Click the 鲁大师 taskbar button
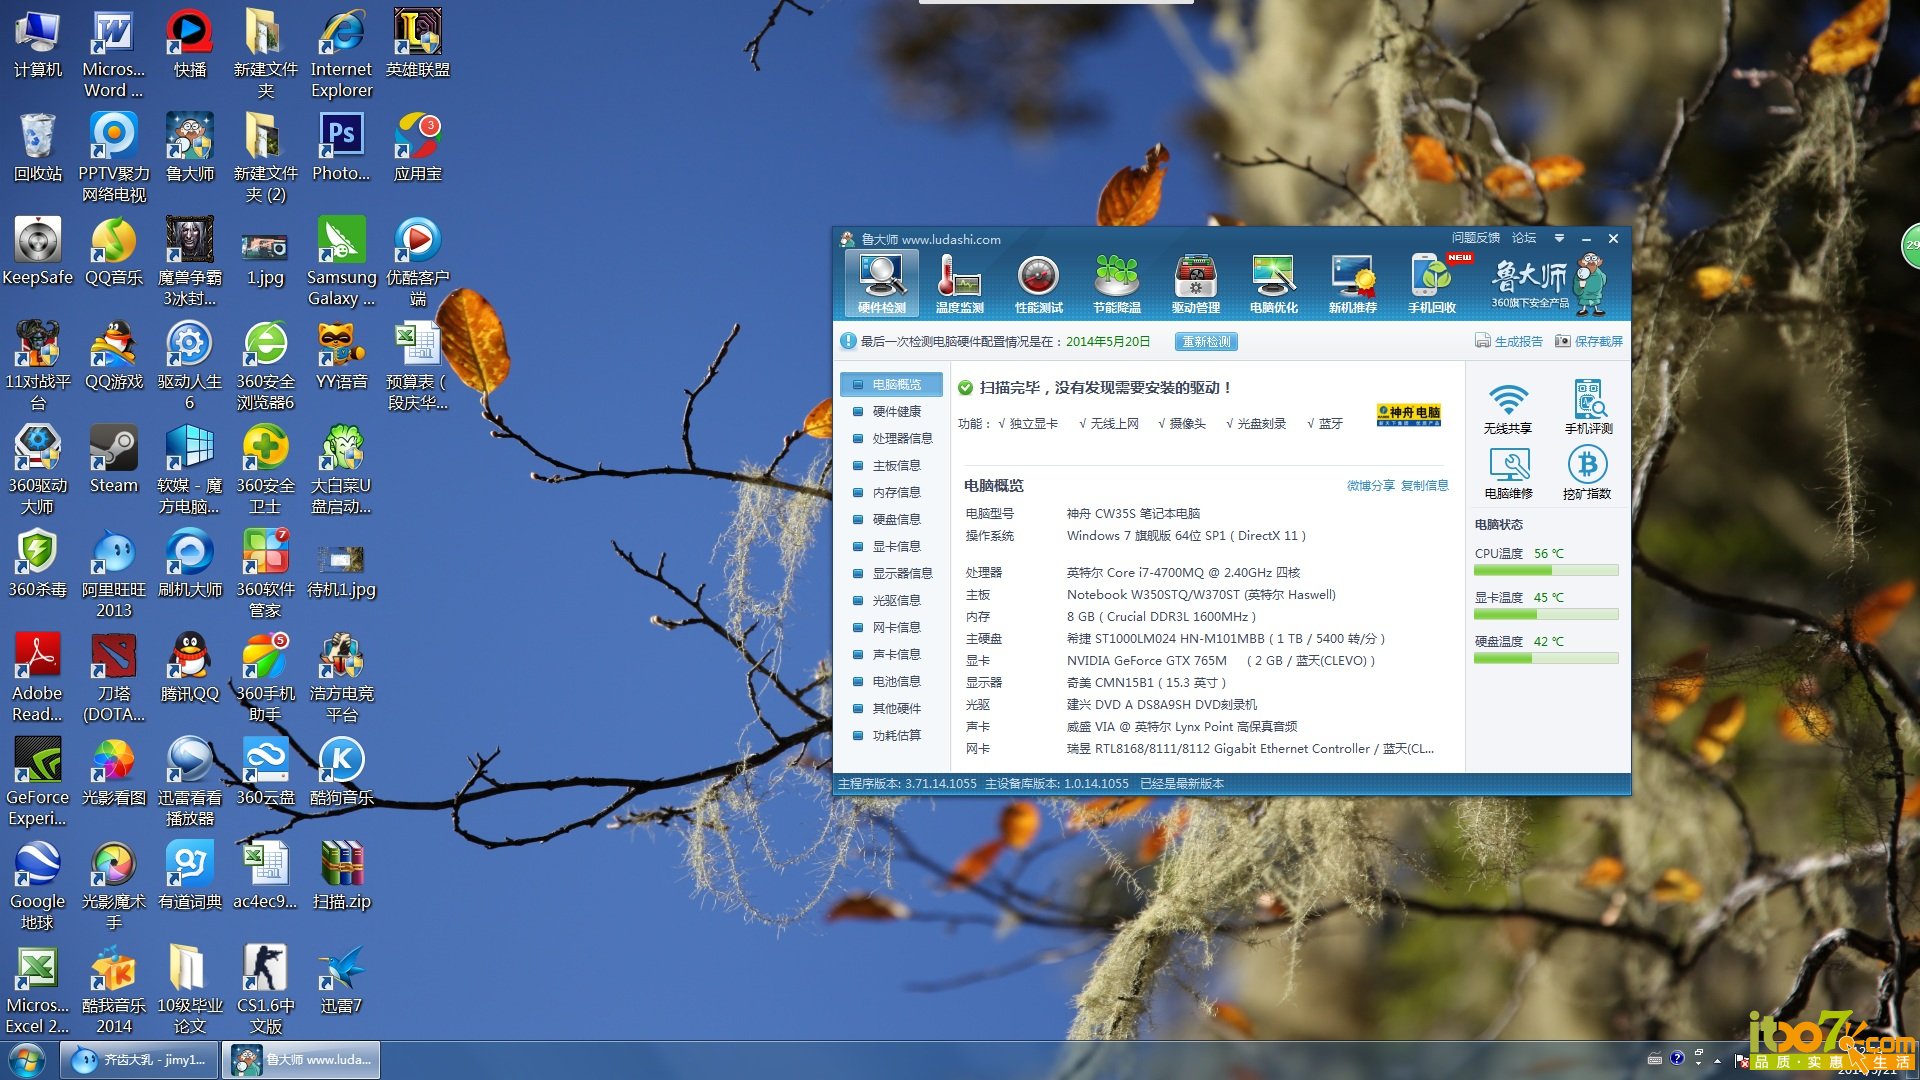 coord(301,1060)
